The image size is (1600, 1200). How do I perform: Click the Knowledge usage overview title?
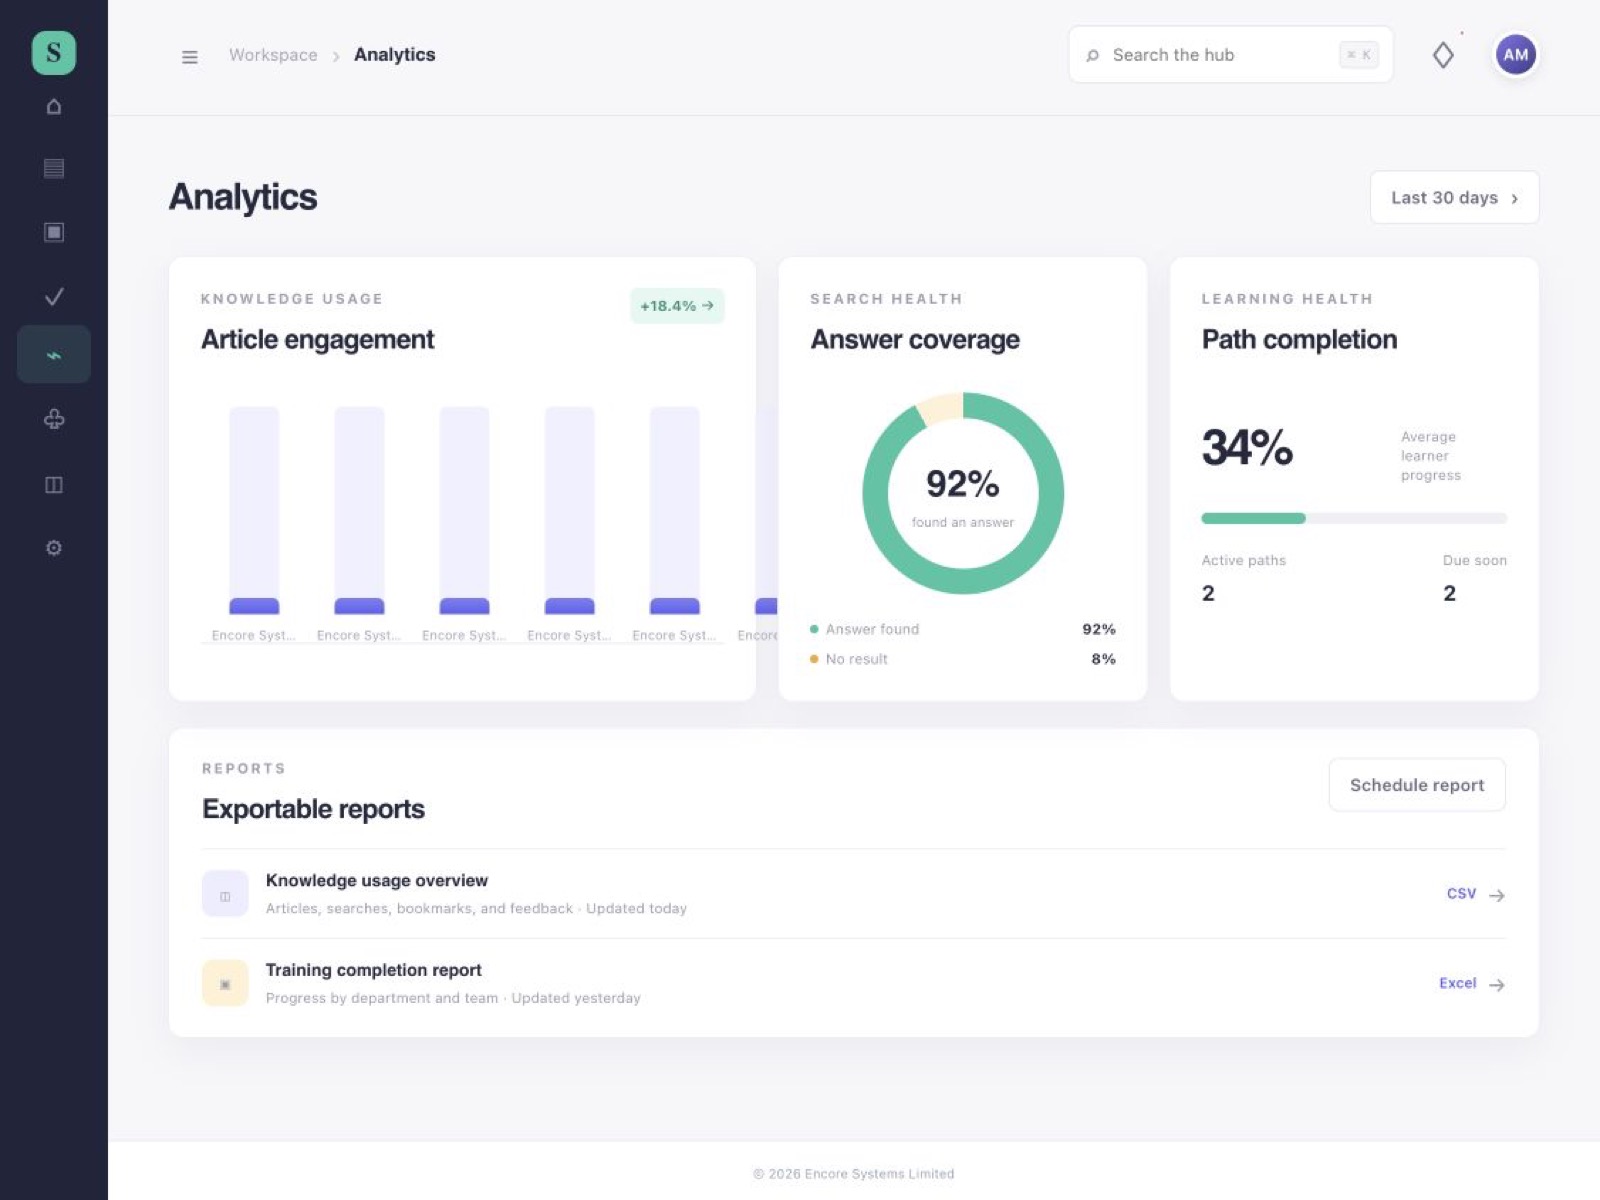[377, 880]
